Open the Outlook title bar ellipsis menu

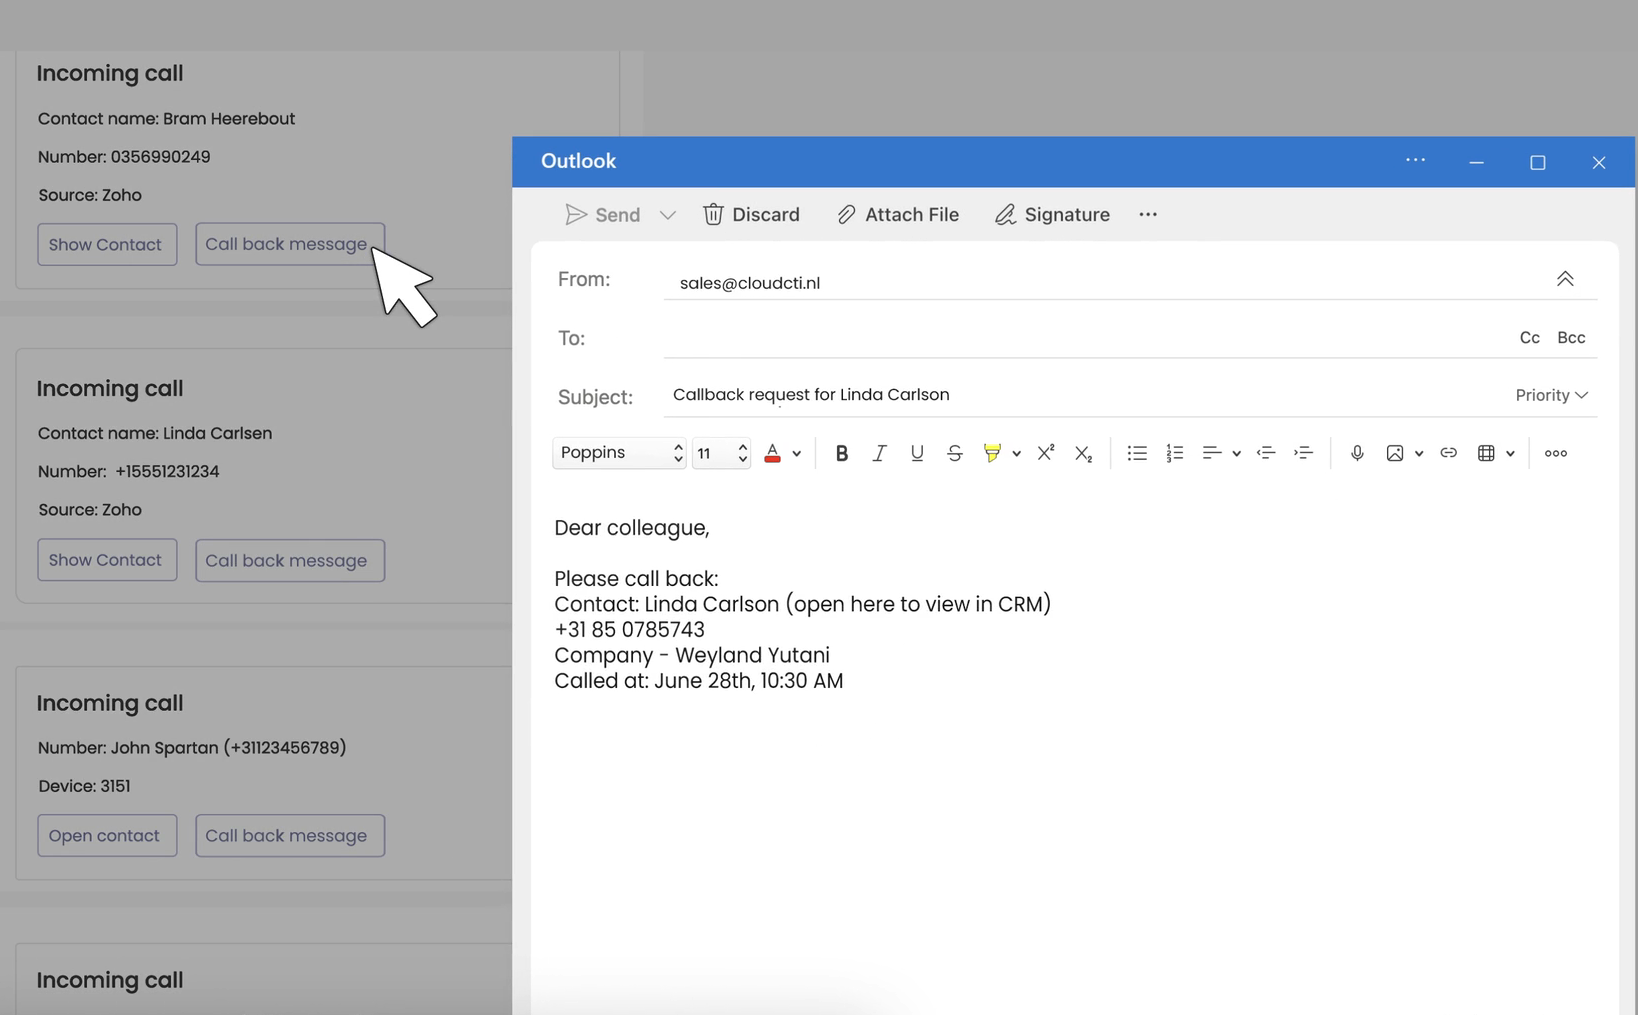(1415, 160)
